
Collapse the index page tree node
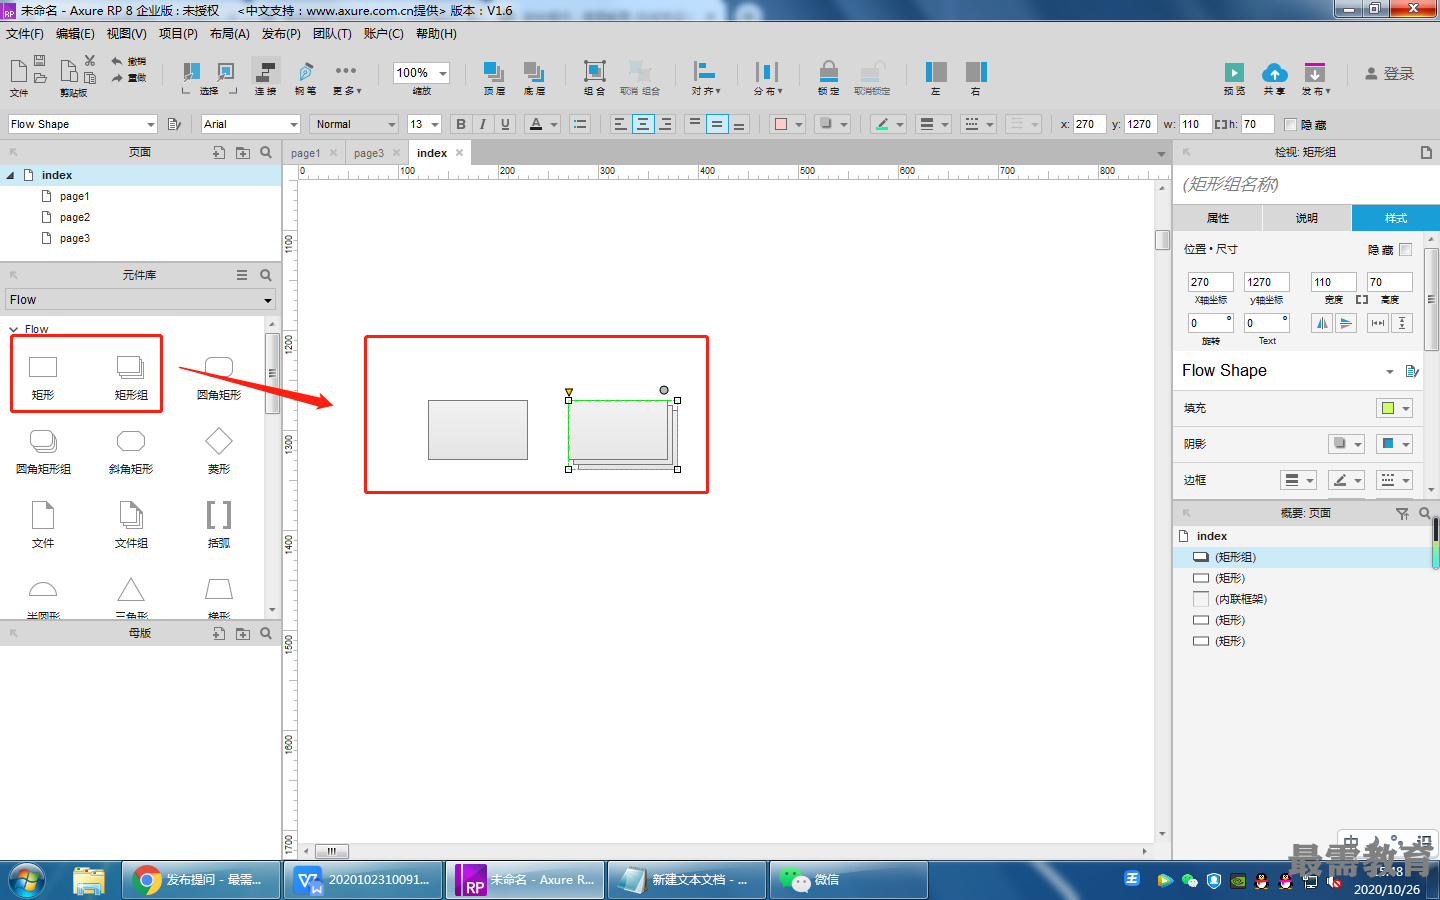point(10,175)
